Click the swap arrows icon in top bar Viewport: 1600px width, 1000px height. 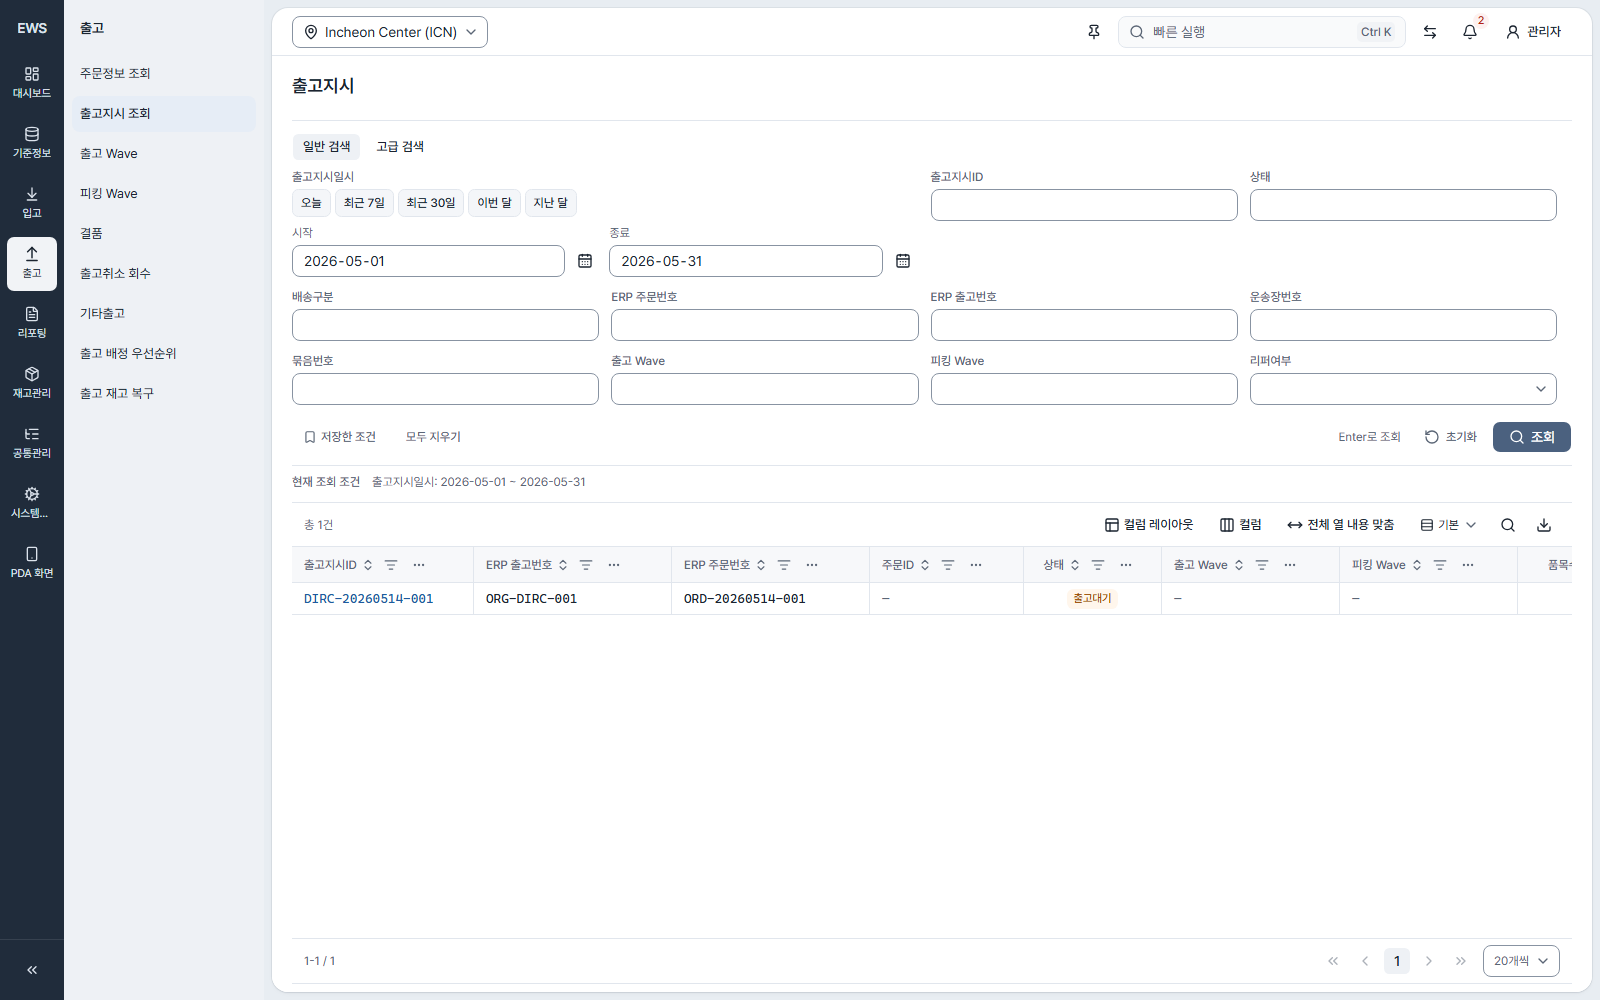pos(1430,32)
